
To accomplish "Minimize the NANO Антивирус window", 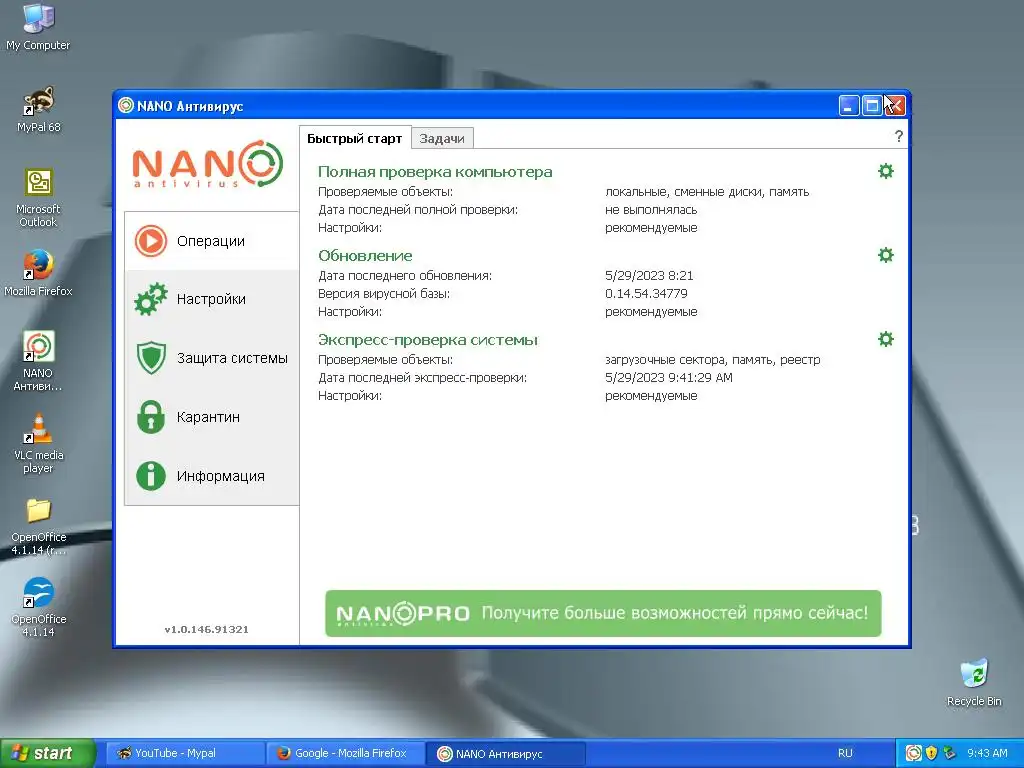I will (x=848, y=105).
